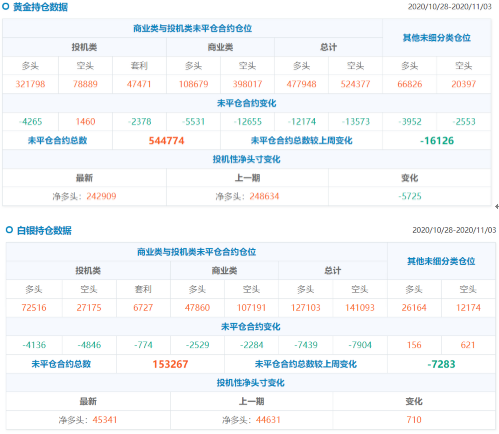499x434 pixels.
Task: Open the 白银持仓数据 section title
Action: tap(44, 230)
